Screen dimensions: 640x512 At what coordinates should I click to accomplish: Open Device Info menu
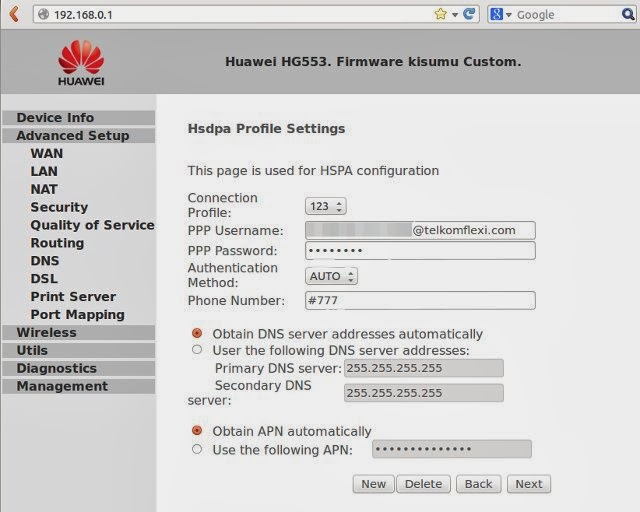[x=78, y=118]
